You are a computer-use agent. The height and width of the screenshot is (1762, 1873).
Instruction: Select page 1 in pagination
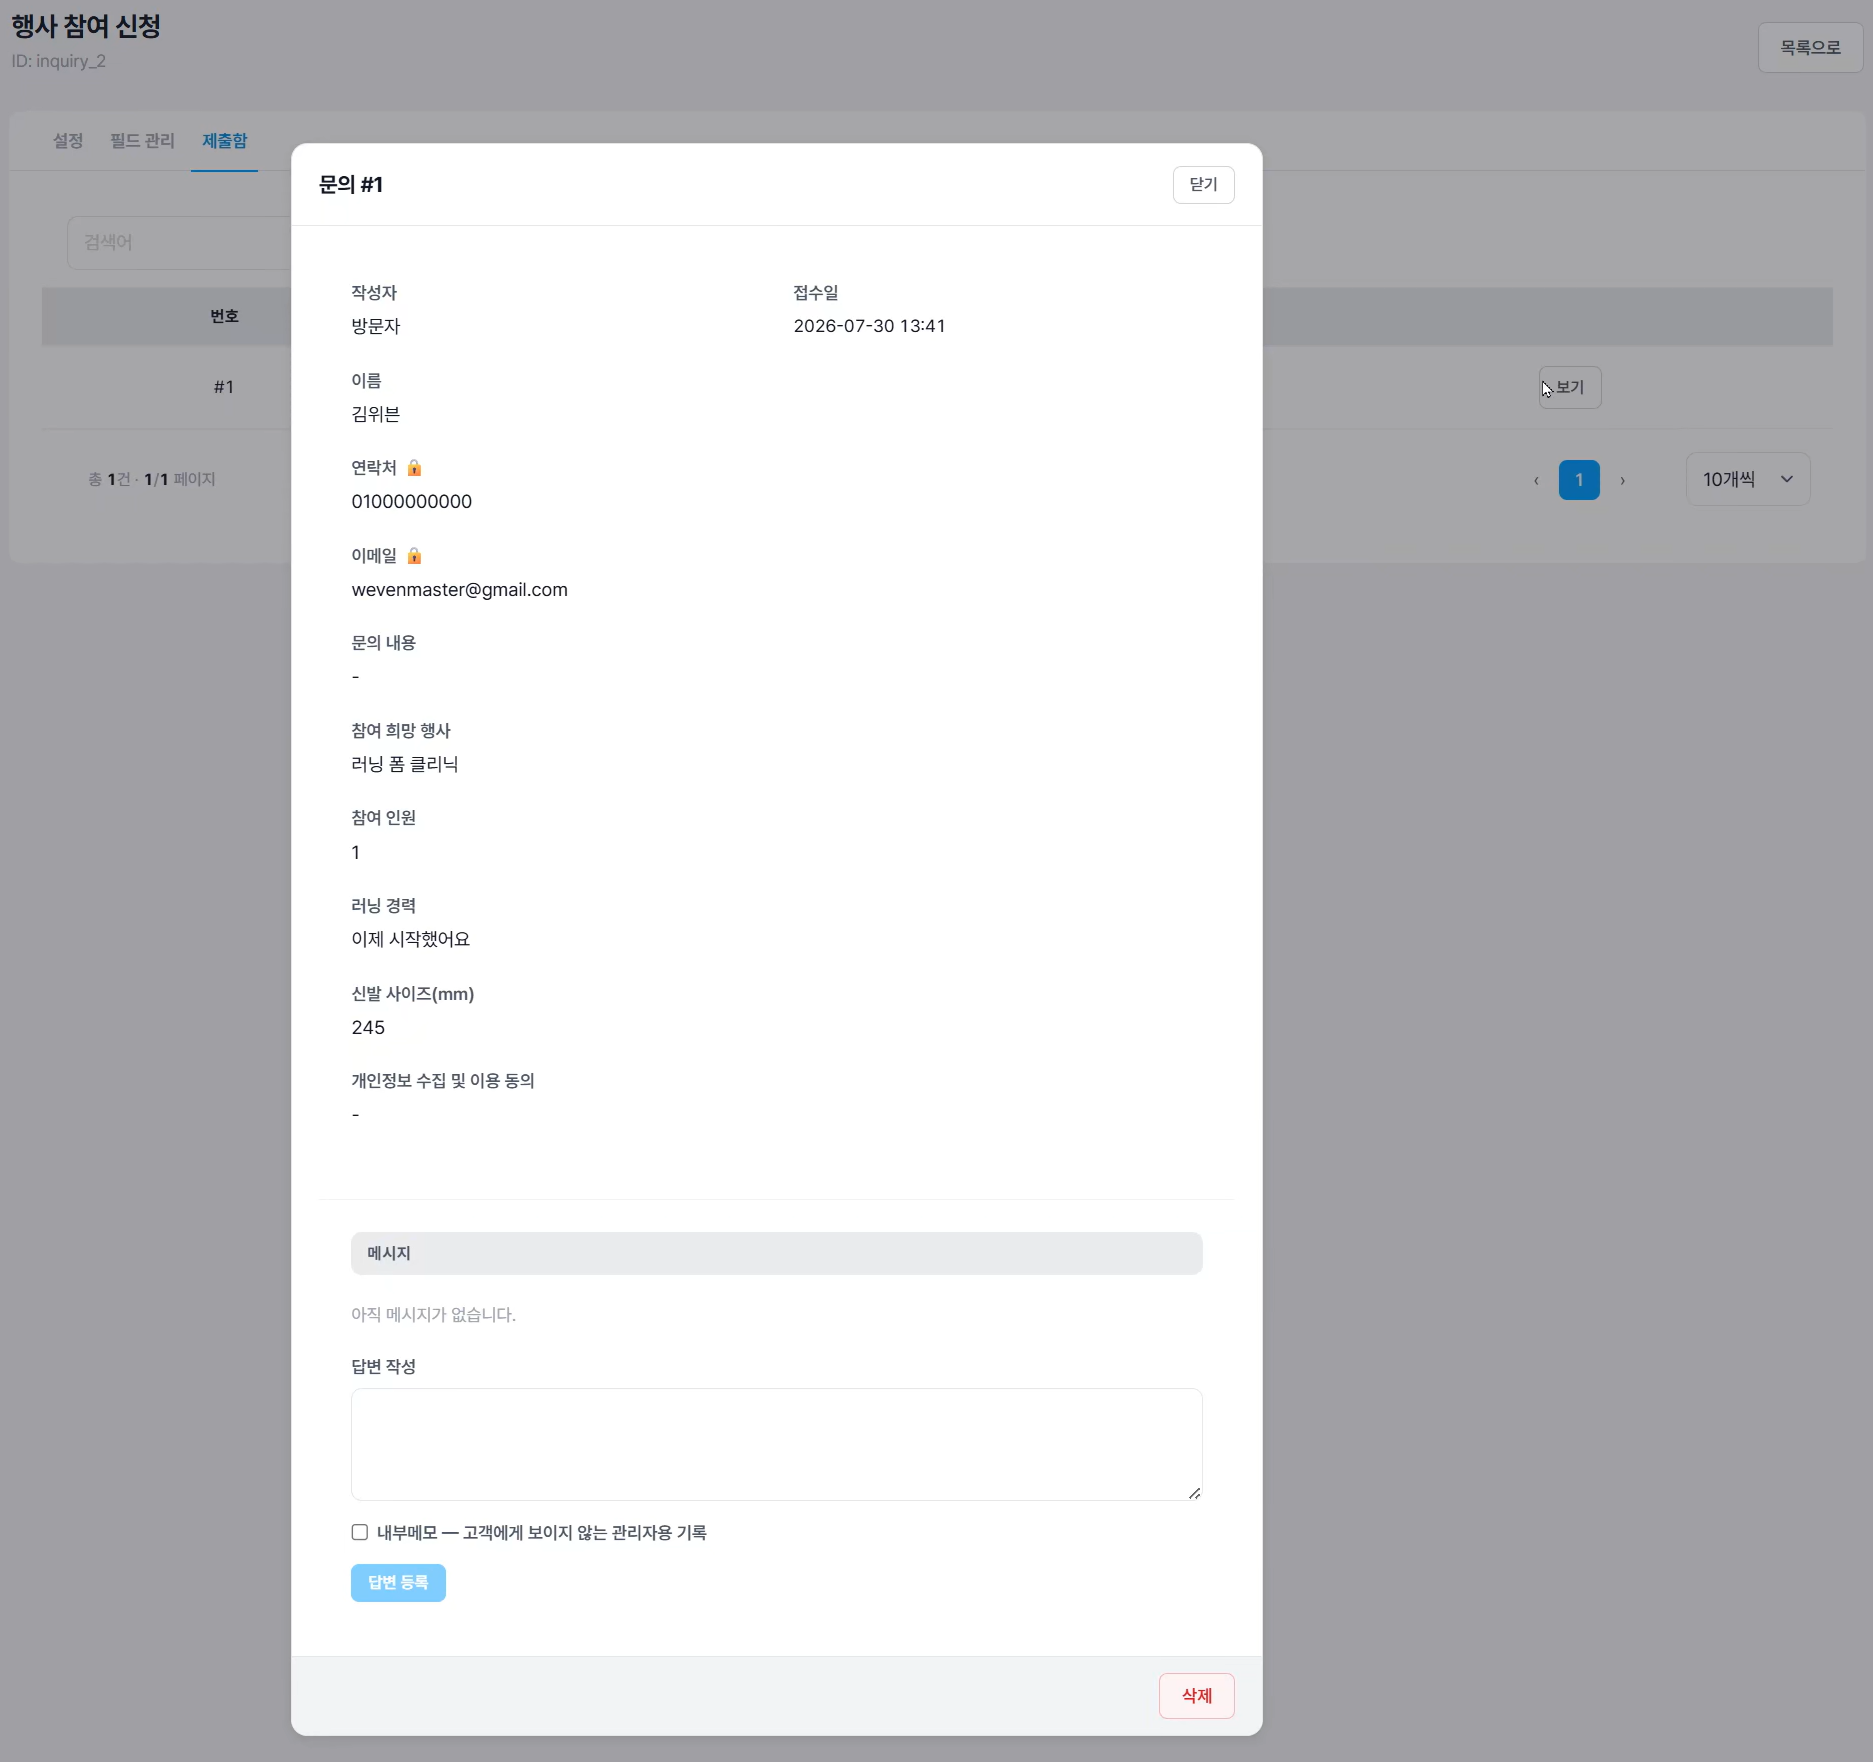1579,480
